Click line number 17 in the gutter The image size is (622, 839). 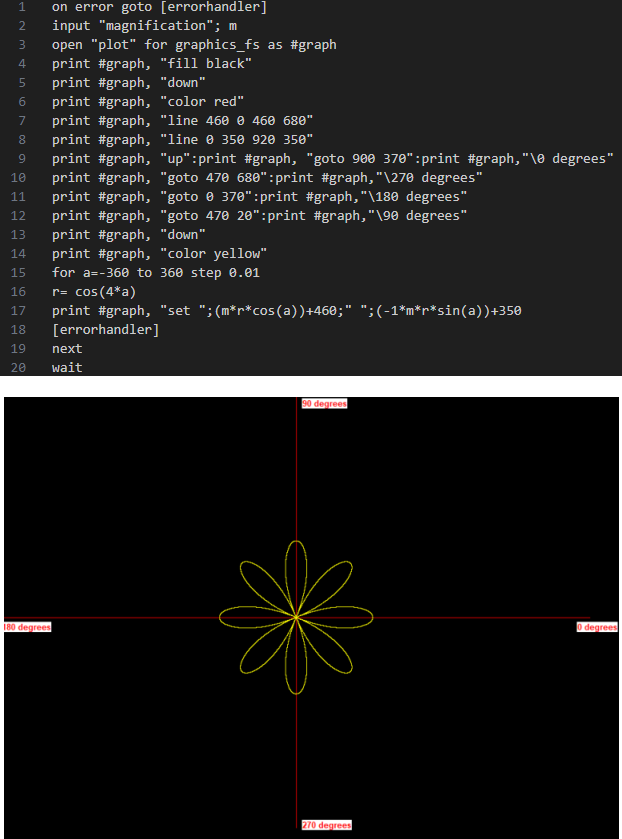(x=20, y=311)
